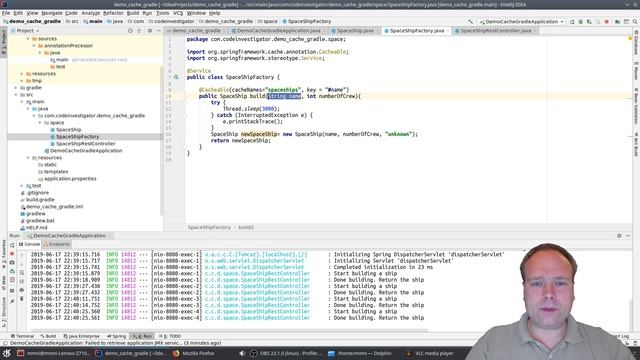The width and height of the screenshot is (640, 360).
Task: Toggle the Spring tool window button
Action: click(116, 336)
